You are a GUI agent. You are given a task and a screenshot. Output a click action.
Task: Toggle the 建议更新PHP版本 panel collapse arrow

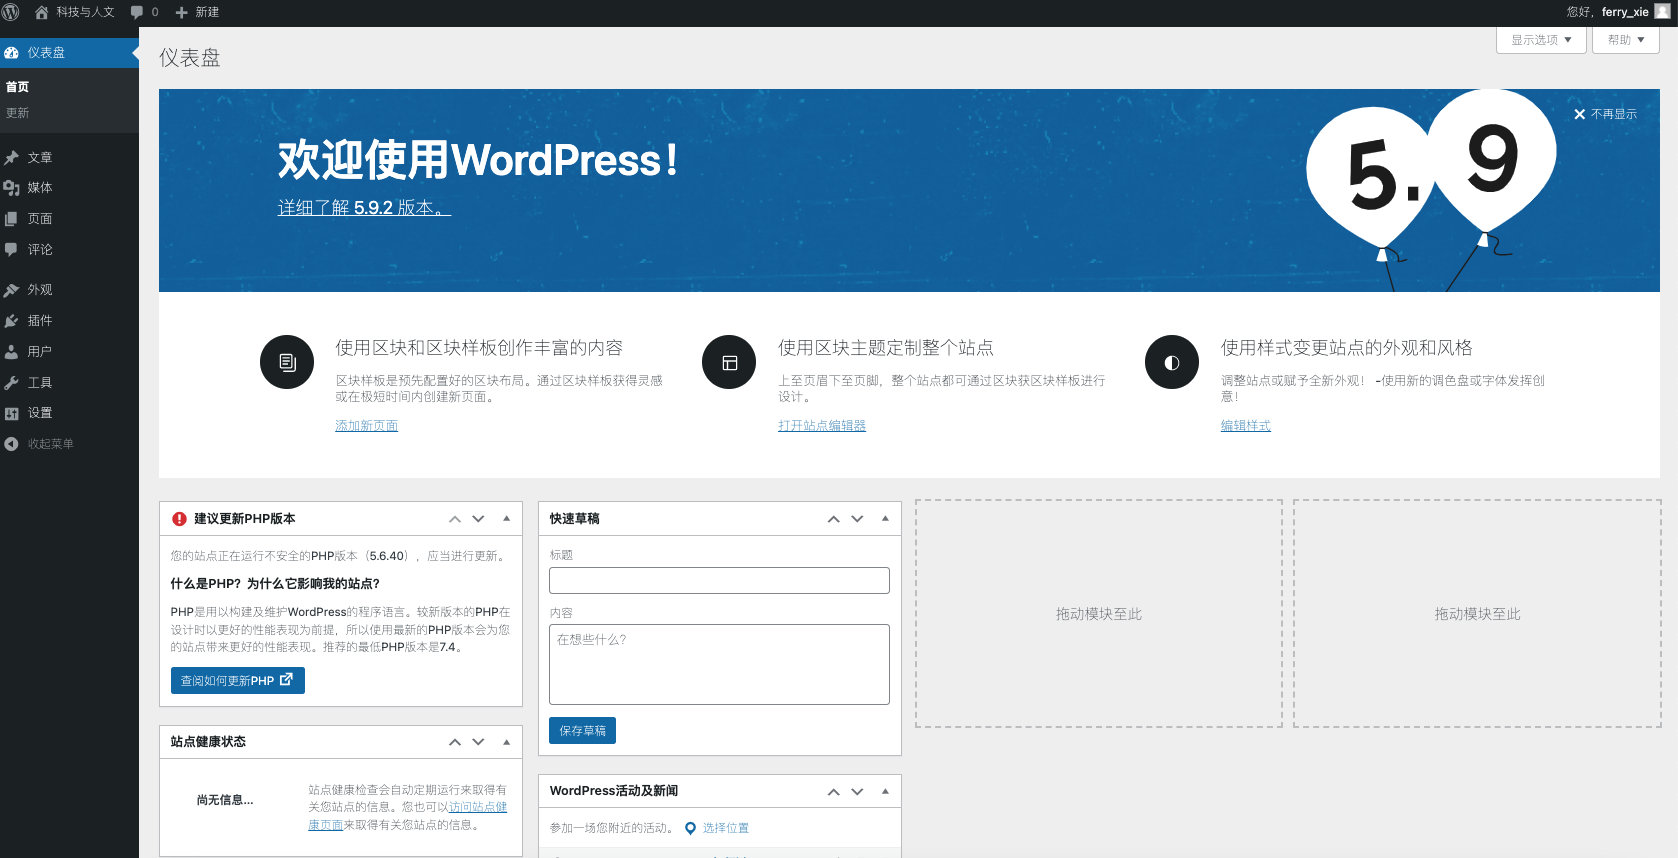point(506,519)
